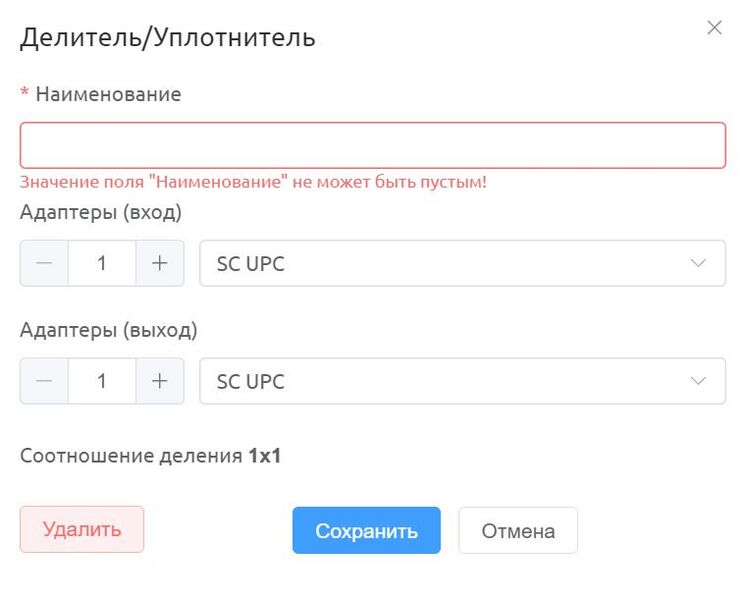Click the output adapters quantity number field
The height and width of the screenshot is (600, 746).
(102, 381)
